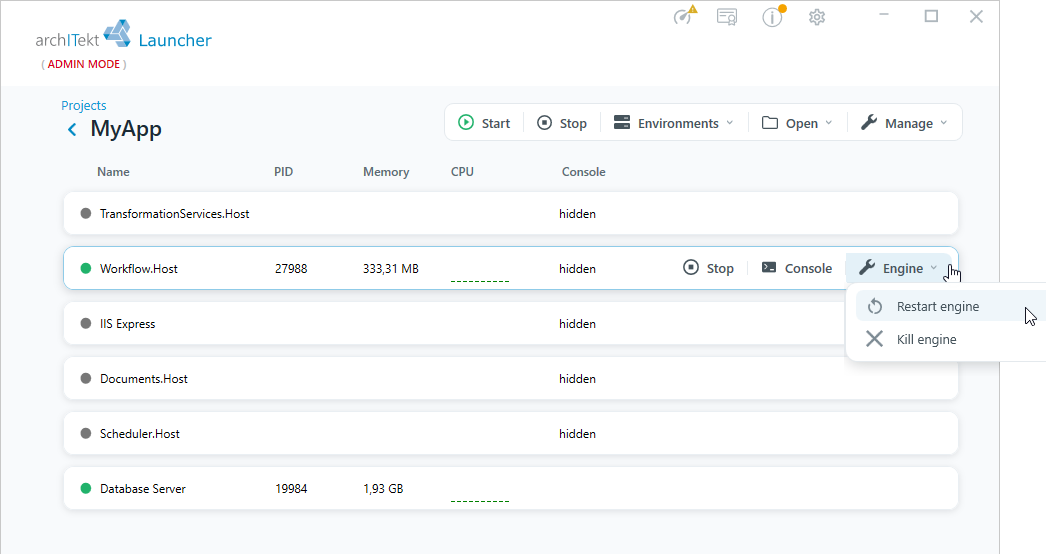Image resolution: width=1046 pixels, height=554 pixels.
Task: Expand the Environments dropdown
Action: [x=674, y=123]
